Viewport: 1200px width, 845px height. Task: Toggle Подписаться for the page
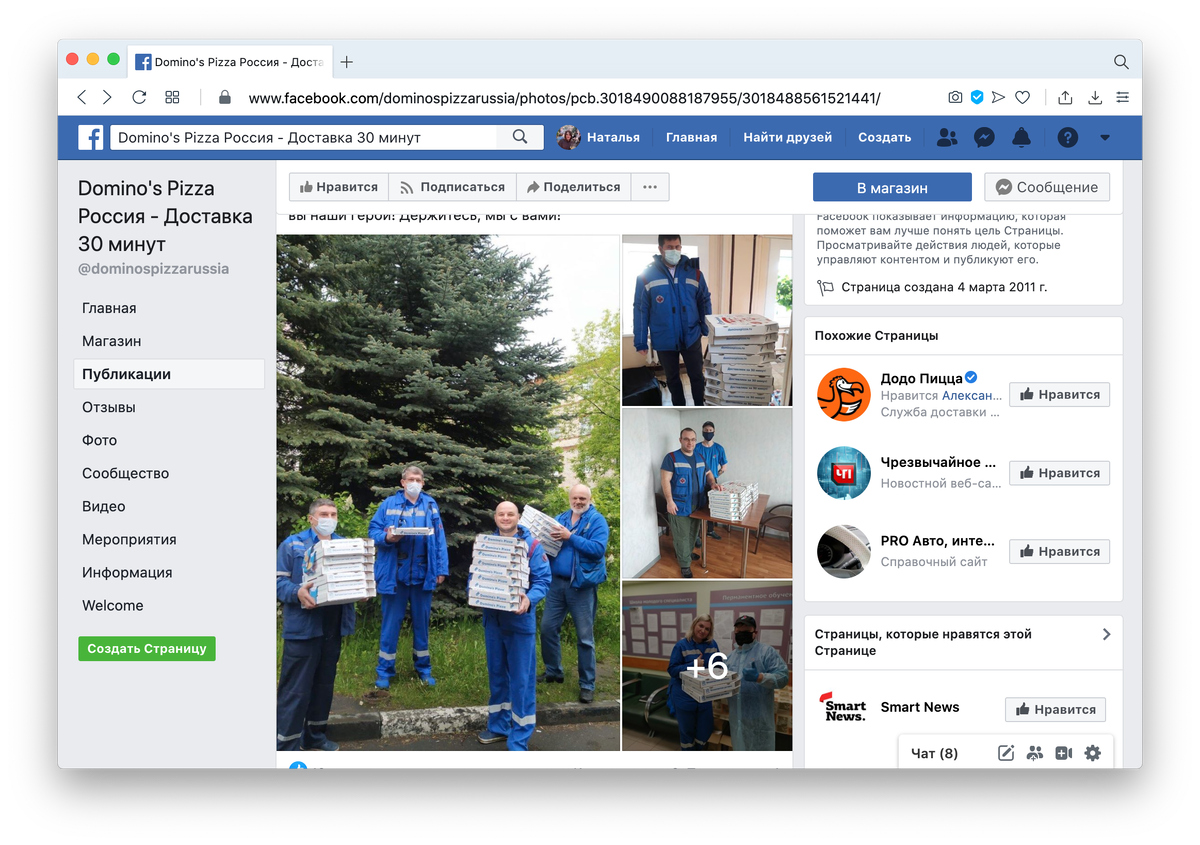click(452, 186)
